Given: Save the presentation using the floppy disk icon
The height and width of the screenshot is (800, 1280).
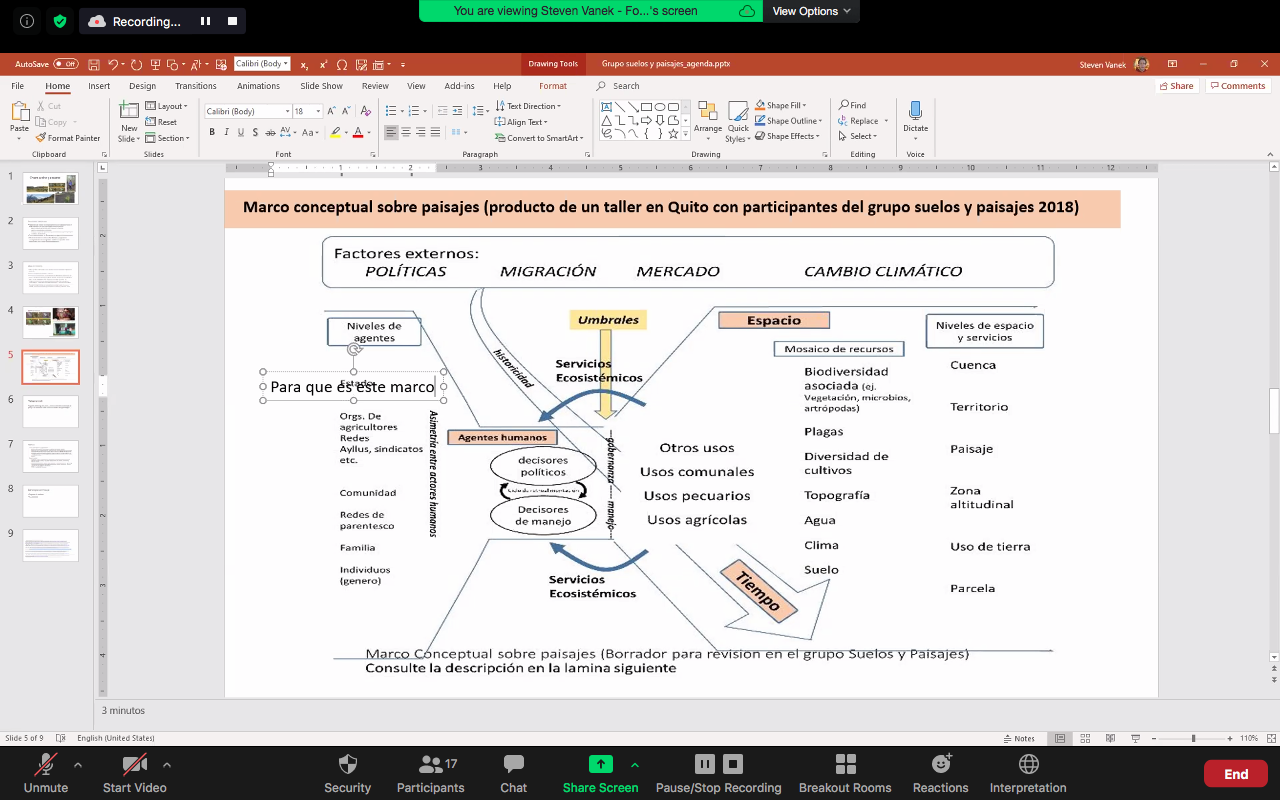Looking at the screenshot, I should (94, 64).
